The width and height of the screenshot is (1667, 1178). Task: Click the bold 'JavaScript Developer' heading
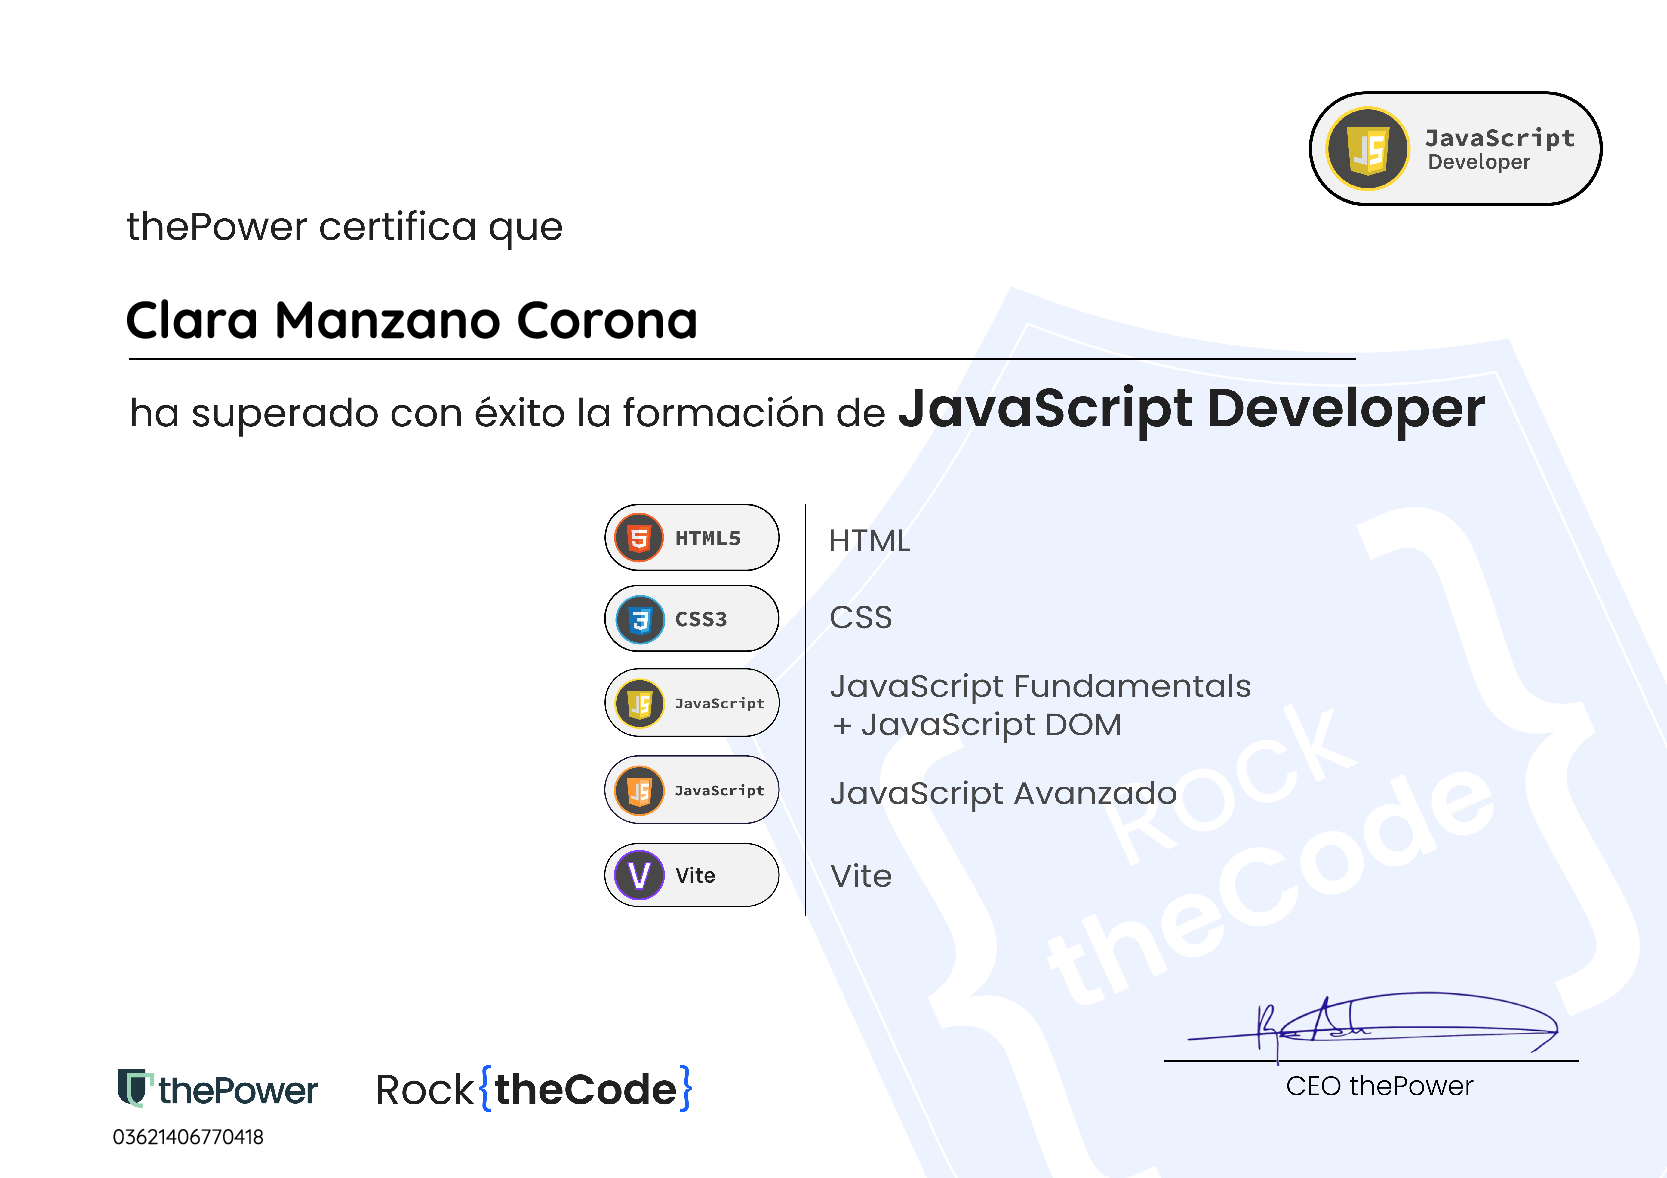[x=1192, y=409]
